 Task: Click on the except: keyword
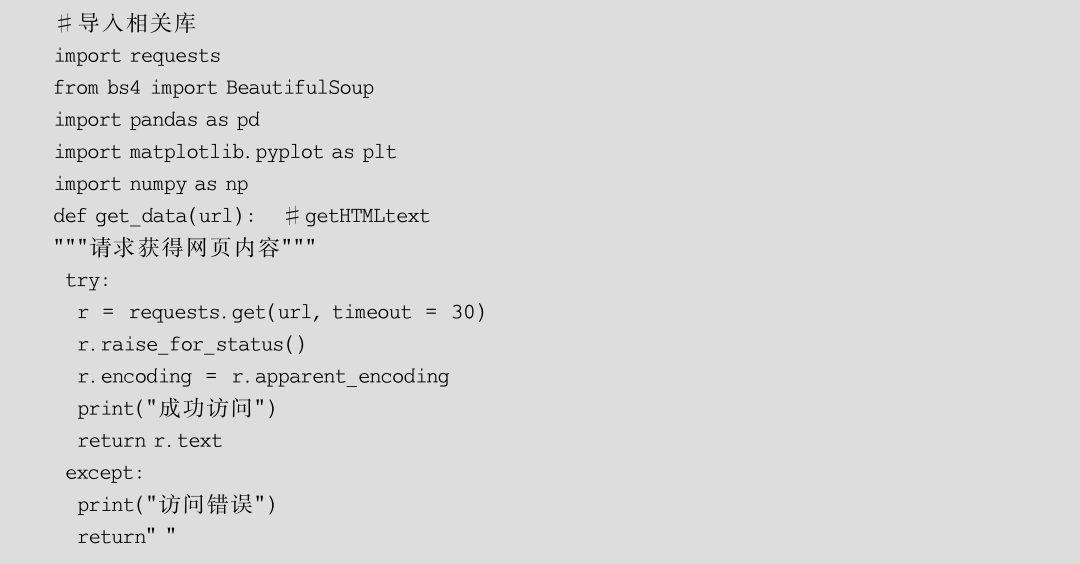pos(105,474)
